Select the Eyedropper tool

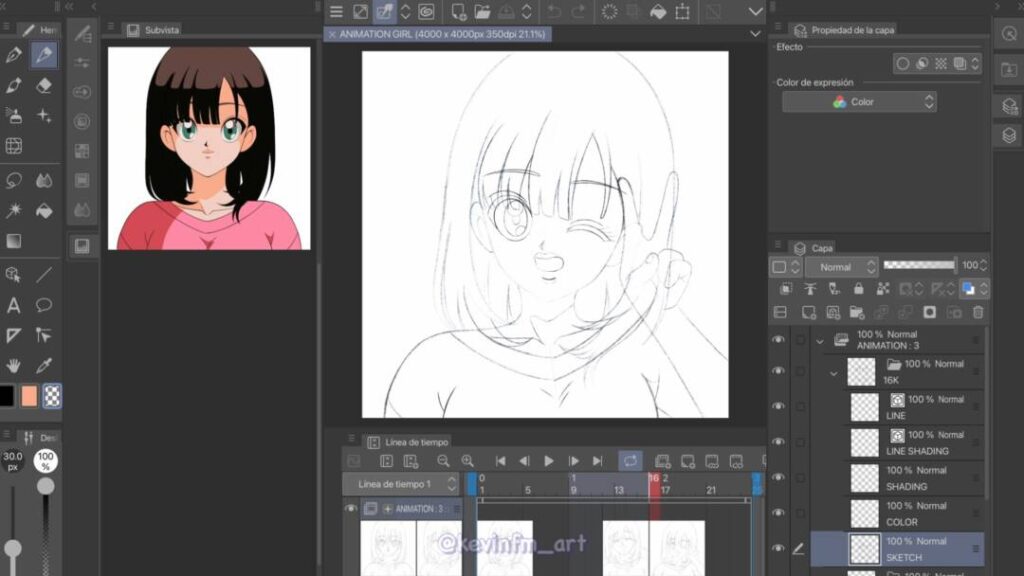[44, 366]
